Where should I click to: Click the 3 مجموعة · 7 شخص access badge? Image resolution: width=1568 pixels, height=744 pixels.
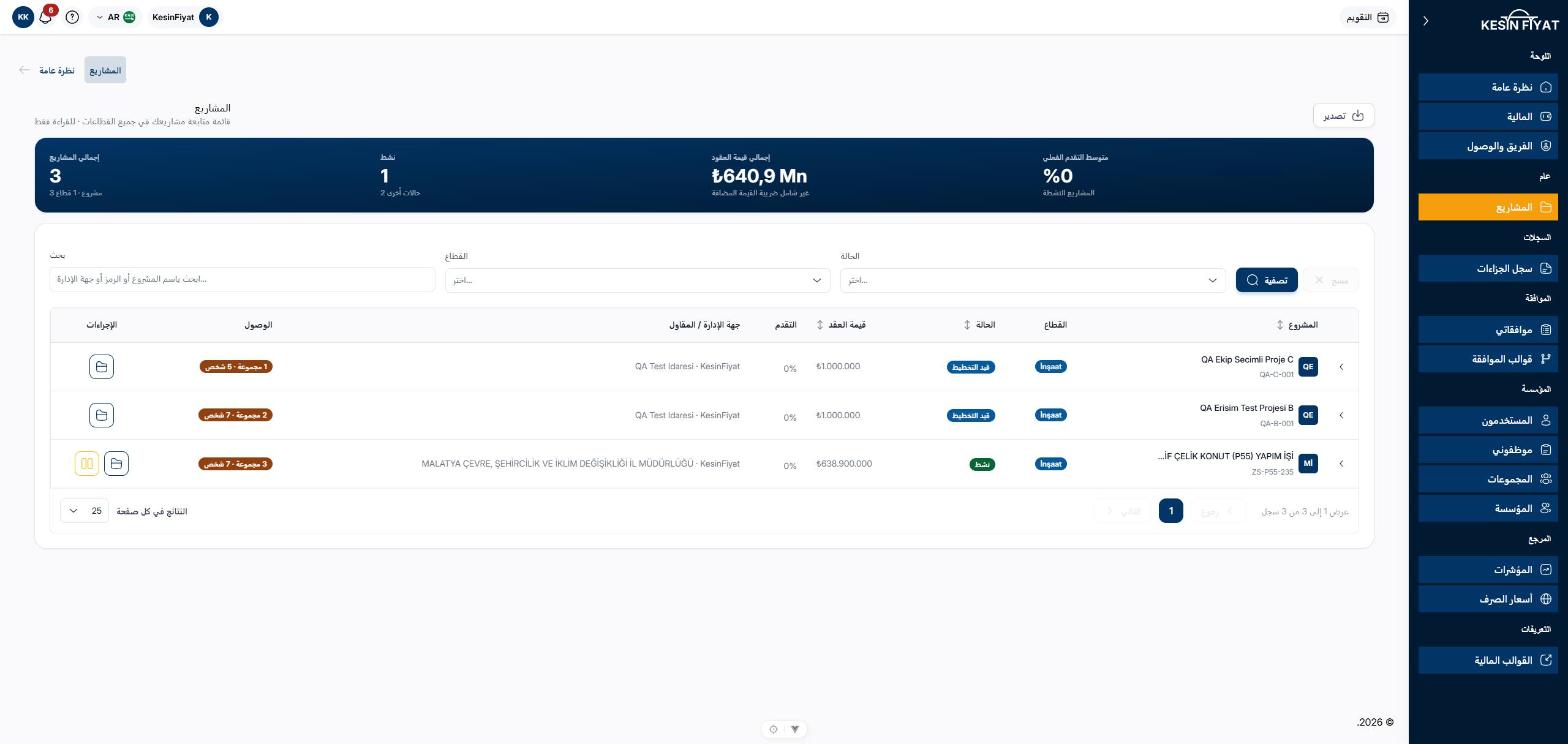coord(235,464)
